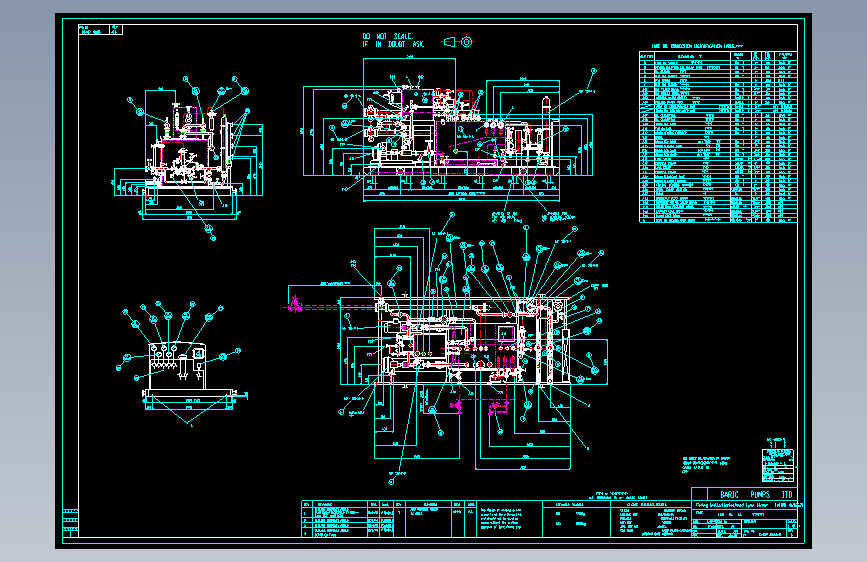Select the large plan view drawing
The image size is (867, 562).
click(x=448, y=348)
